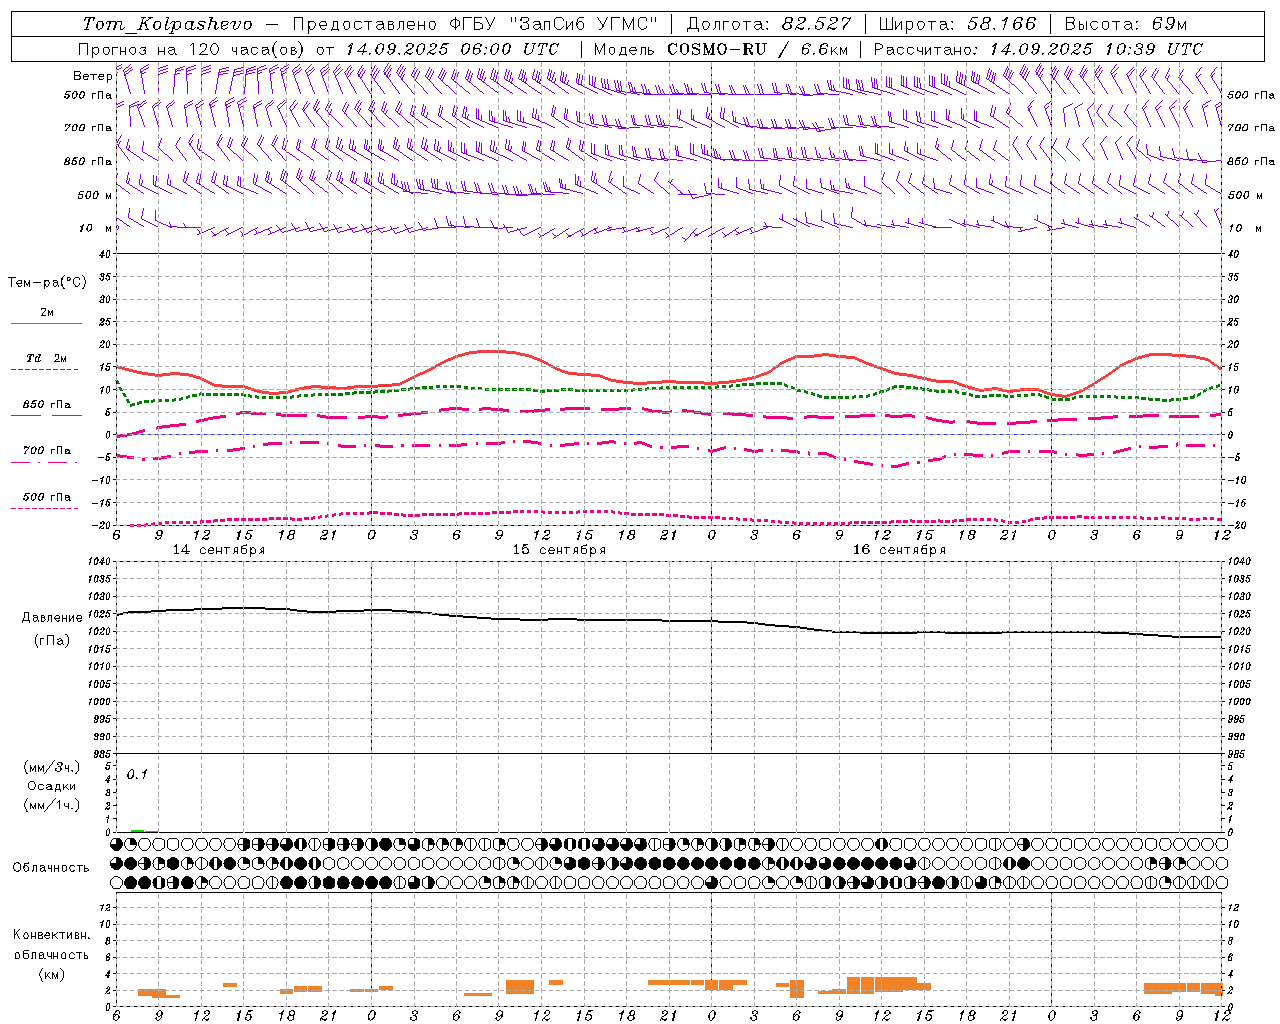Click the solid '2м' legend line sample
1280x1024 pixels.
click(46, 323)
